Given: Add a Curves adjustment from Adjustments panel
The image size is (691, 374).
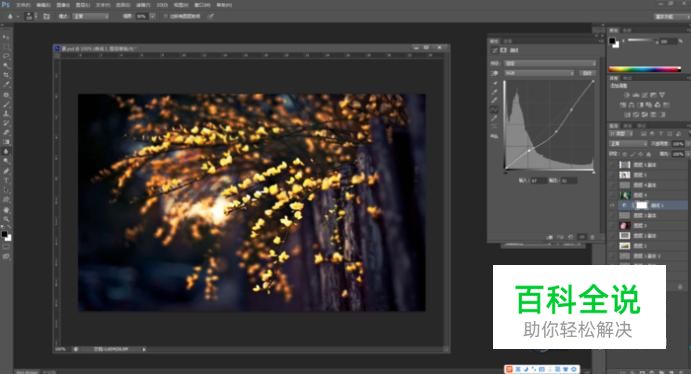Looking at the screenshot, I should [x=644, y=95].
